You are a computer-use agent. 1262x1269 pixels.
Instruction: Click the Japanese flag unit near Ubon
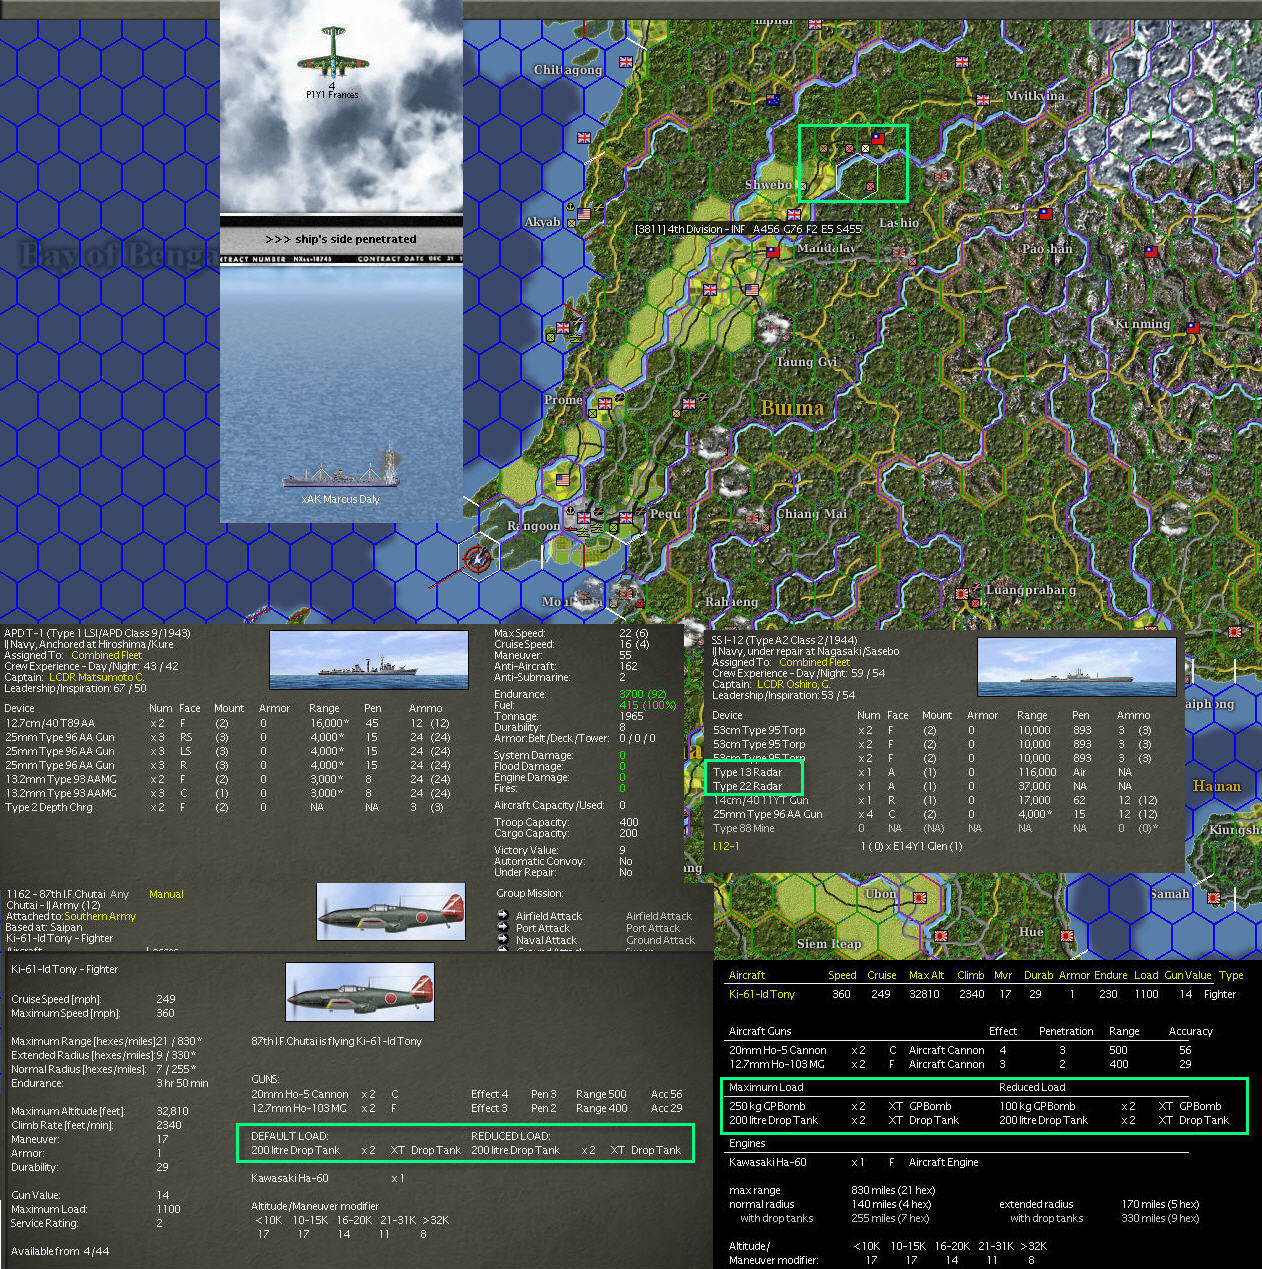click(x=919, y=897)
